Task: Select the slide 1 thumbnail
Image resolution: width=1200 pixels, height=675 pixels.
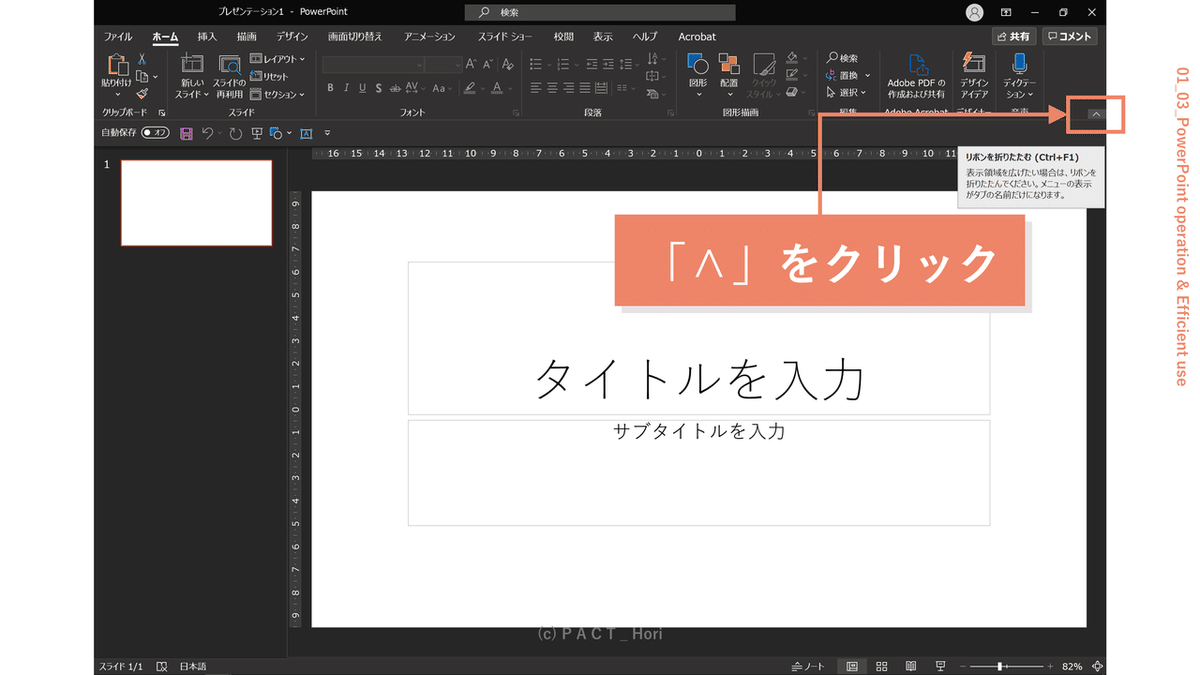Action: (196, 203)
